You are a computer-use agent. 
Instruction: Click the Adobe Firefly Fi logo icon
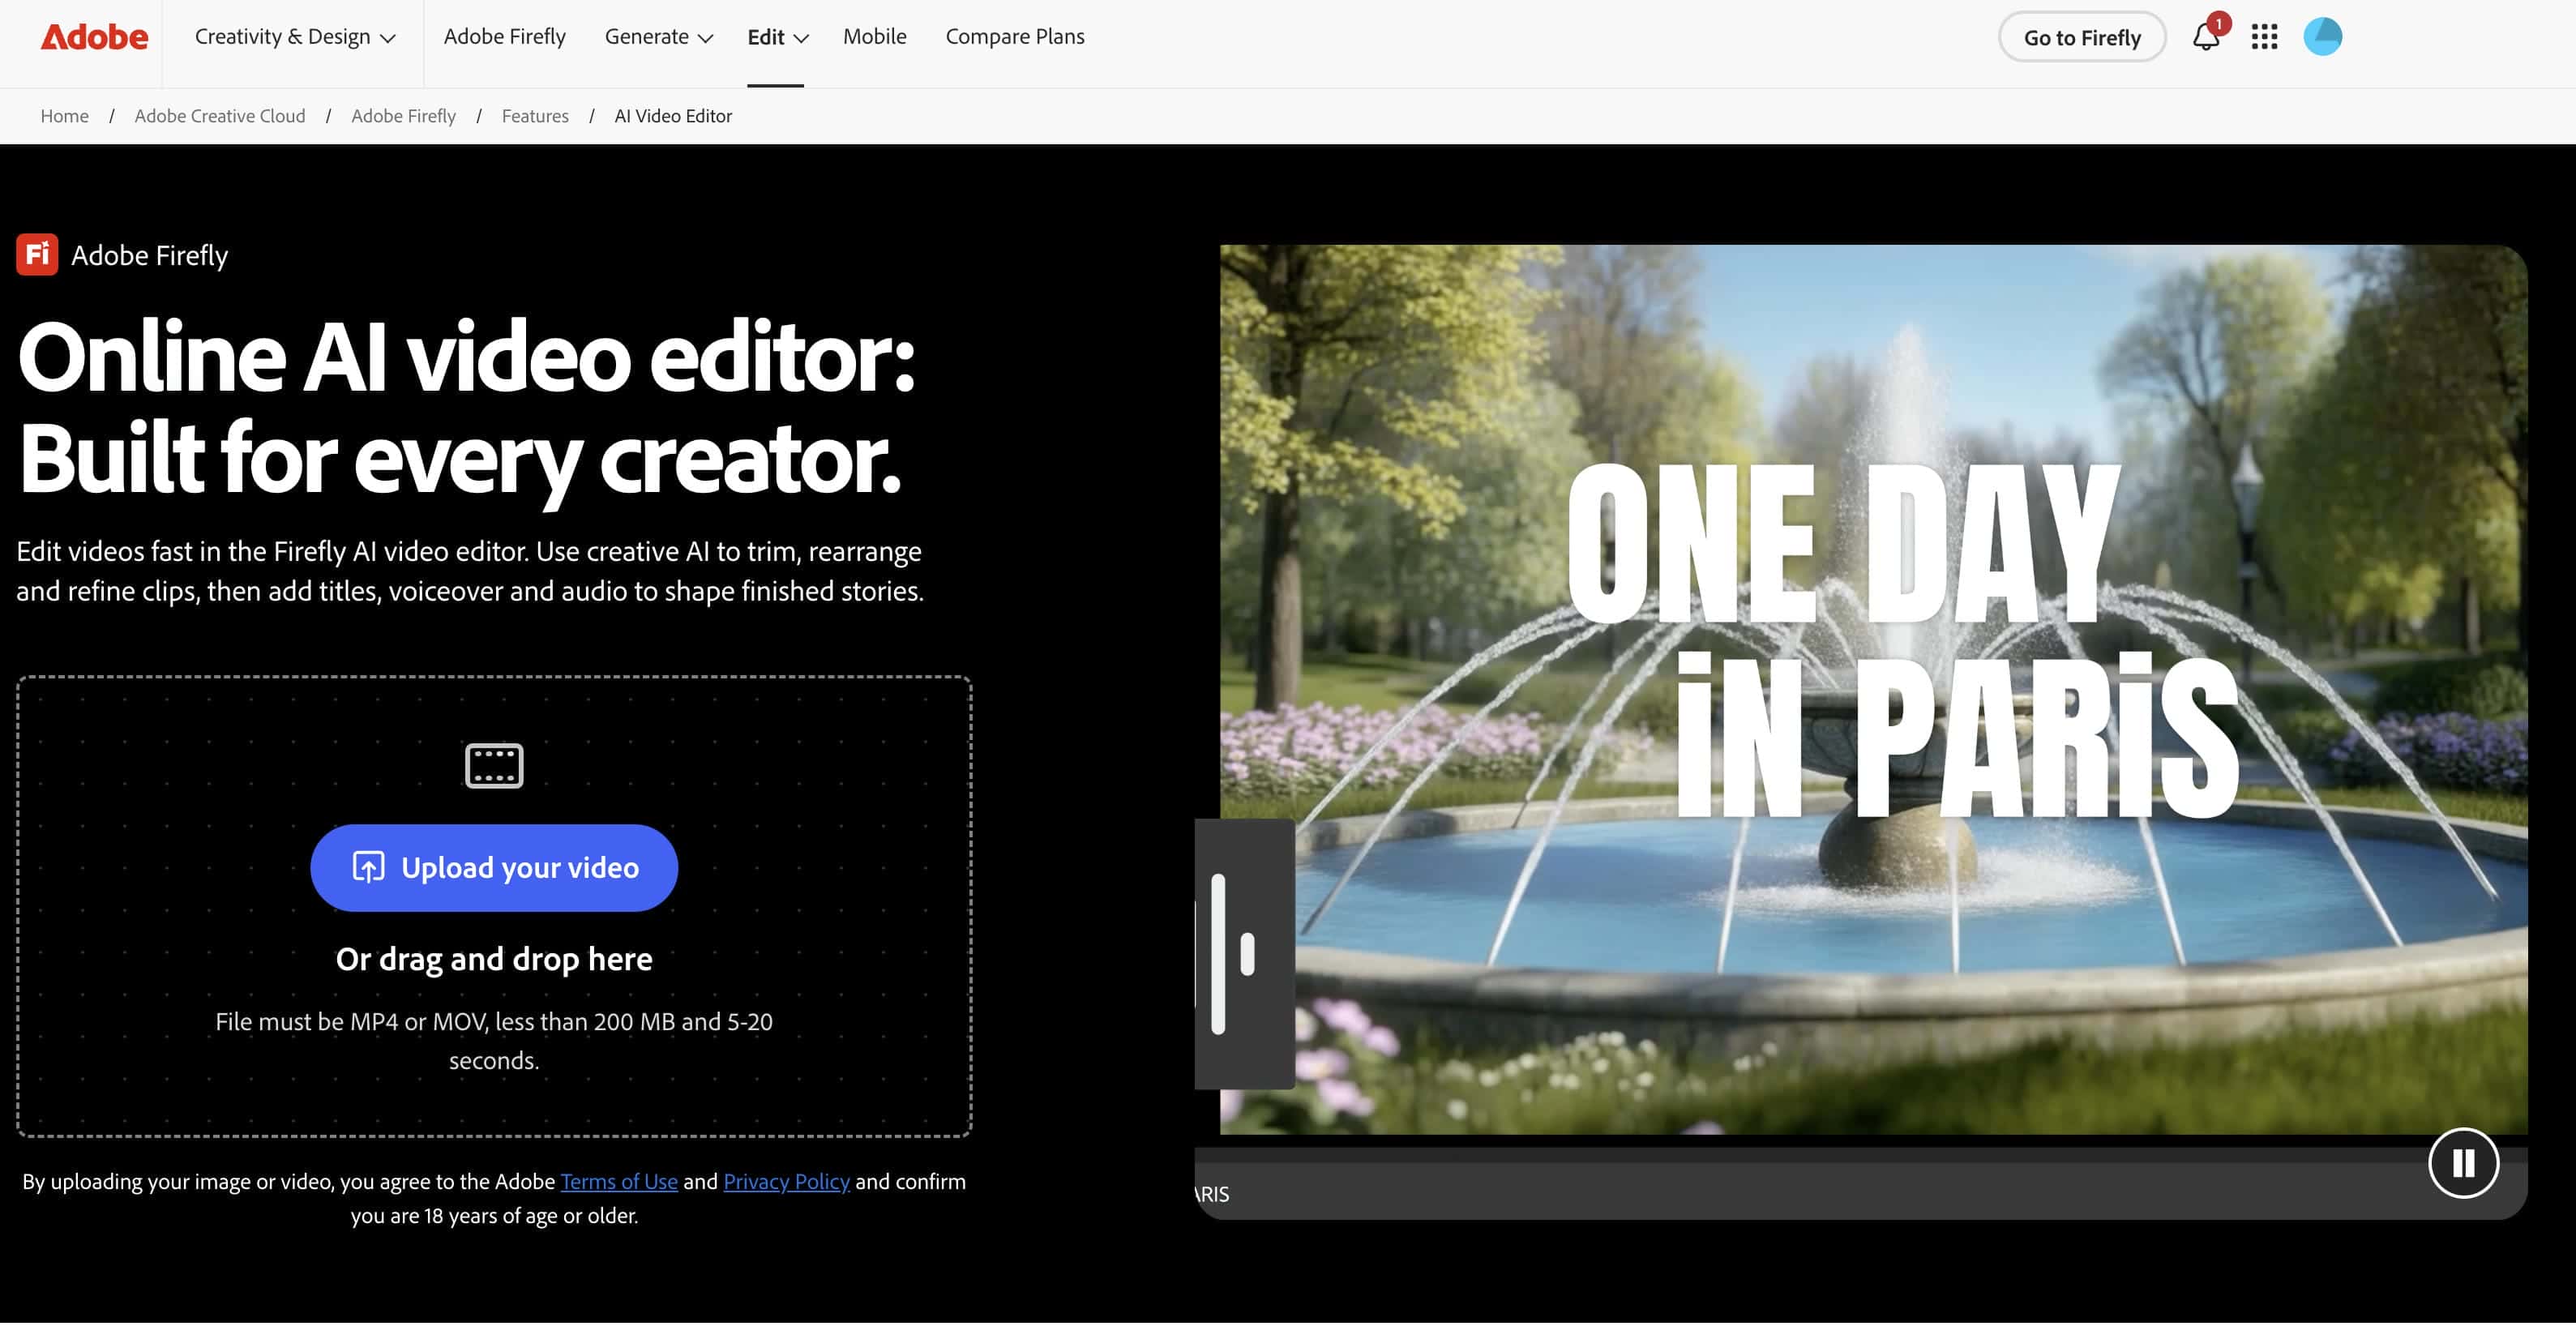(37, 255)
